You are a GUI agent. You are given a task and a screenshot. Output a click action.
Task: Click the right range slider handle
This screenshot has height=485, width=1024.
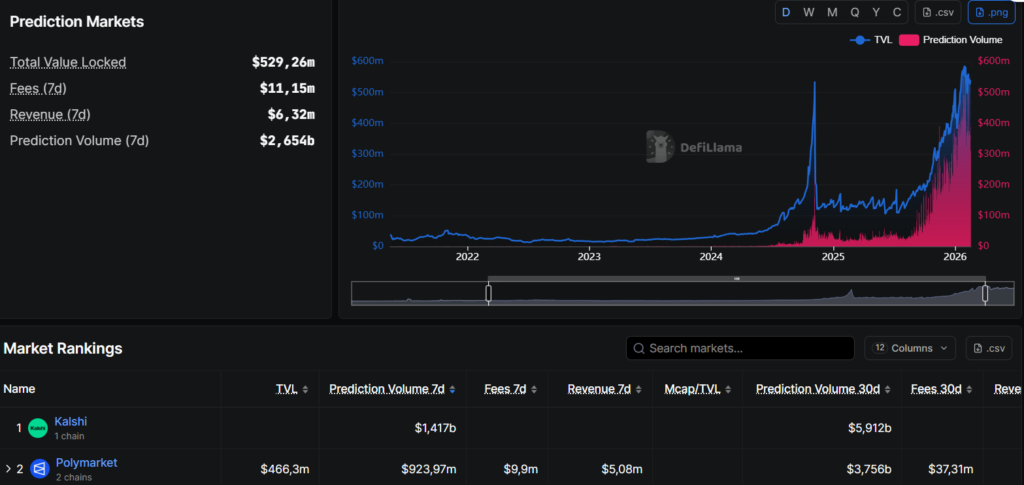point(985,294)
